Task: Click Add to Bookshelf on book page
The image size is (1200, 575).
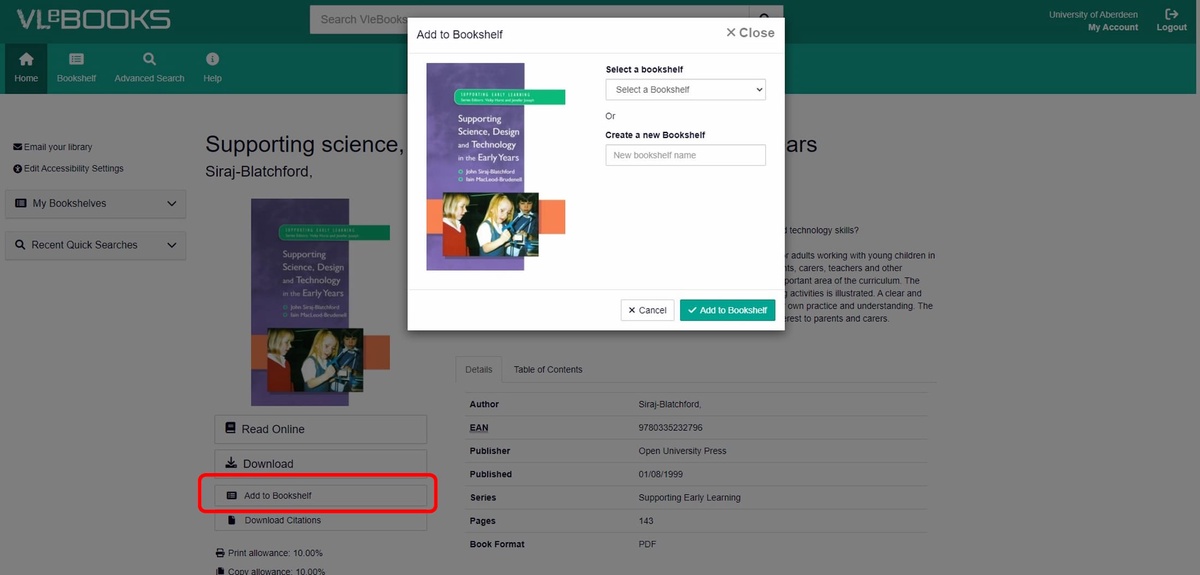Action: point(321,496)
